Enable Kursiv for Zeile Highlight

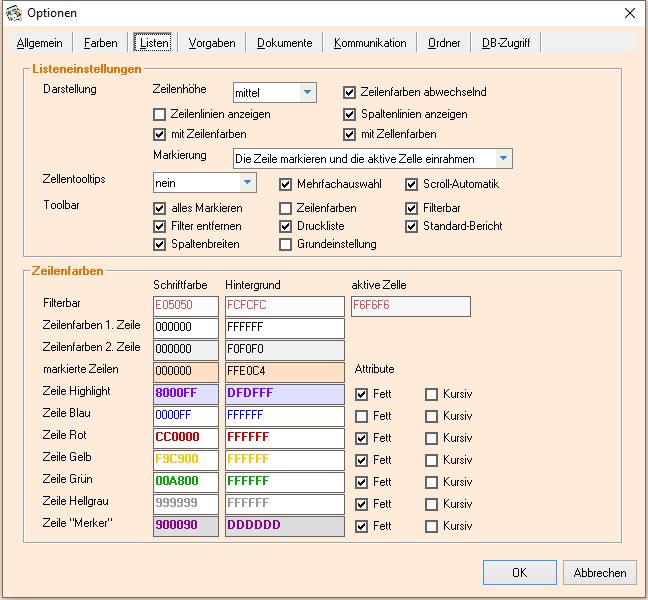click(431, 394)
